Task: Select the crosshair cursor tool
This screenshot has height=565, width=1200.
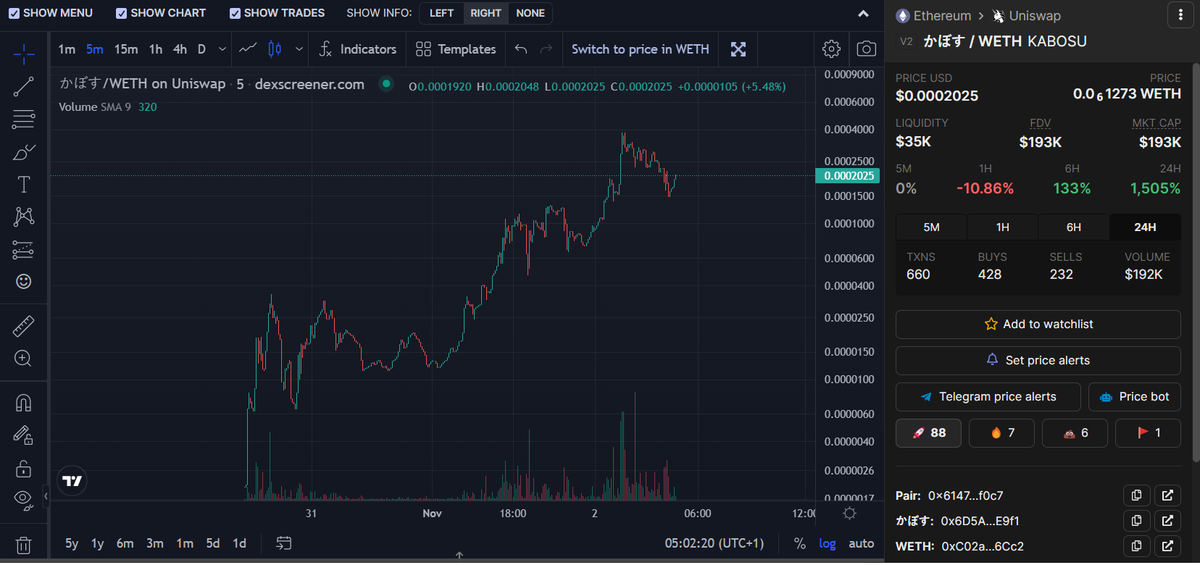Action: point(24,53)
